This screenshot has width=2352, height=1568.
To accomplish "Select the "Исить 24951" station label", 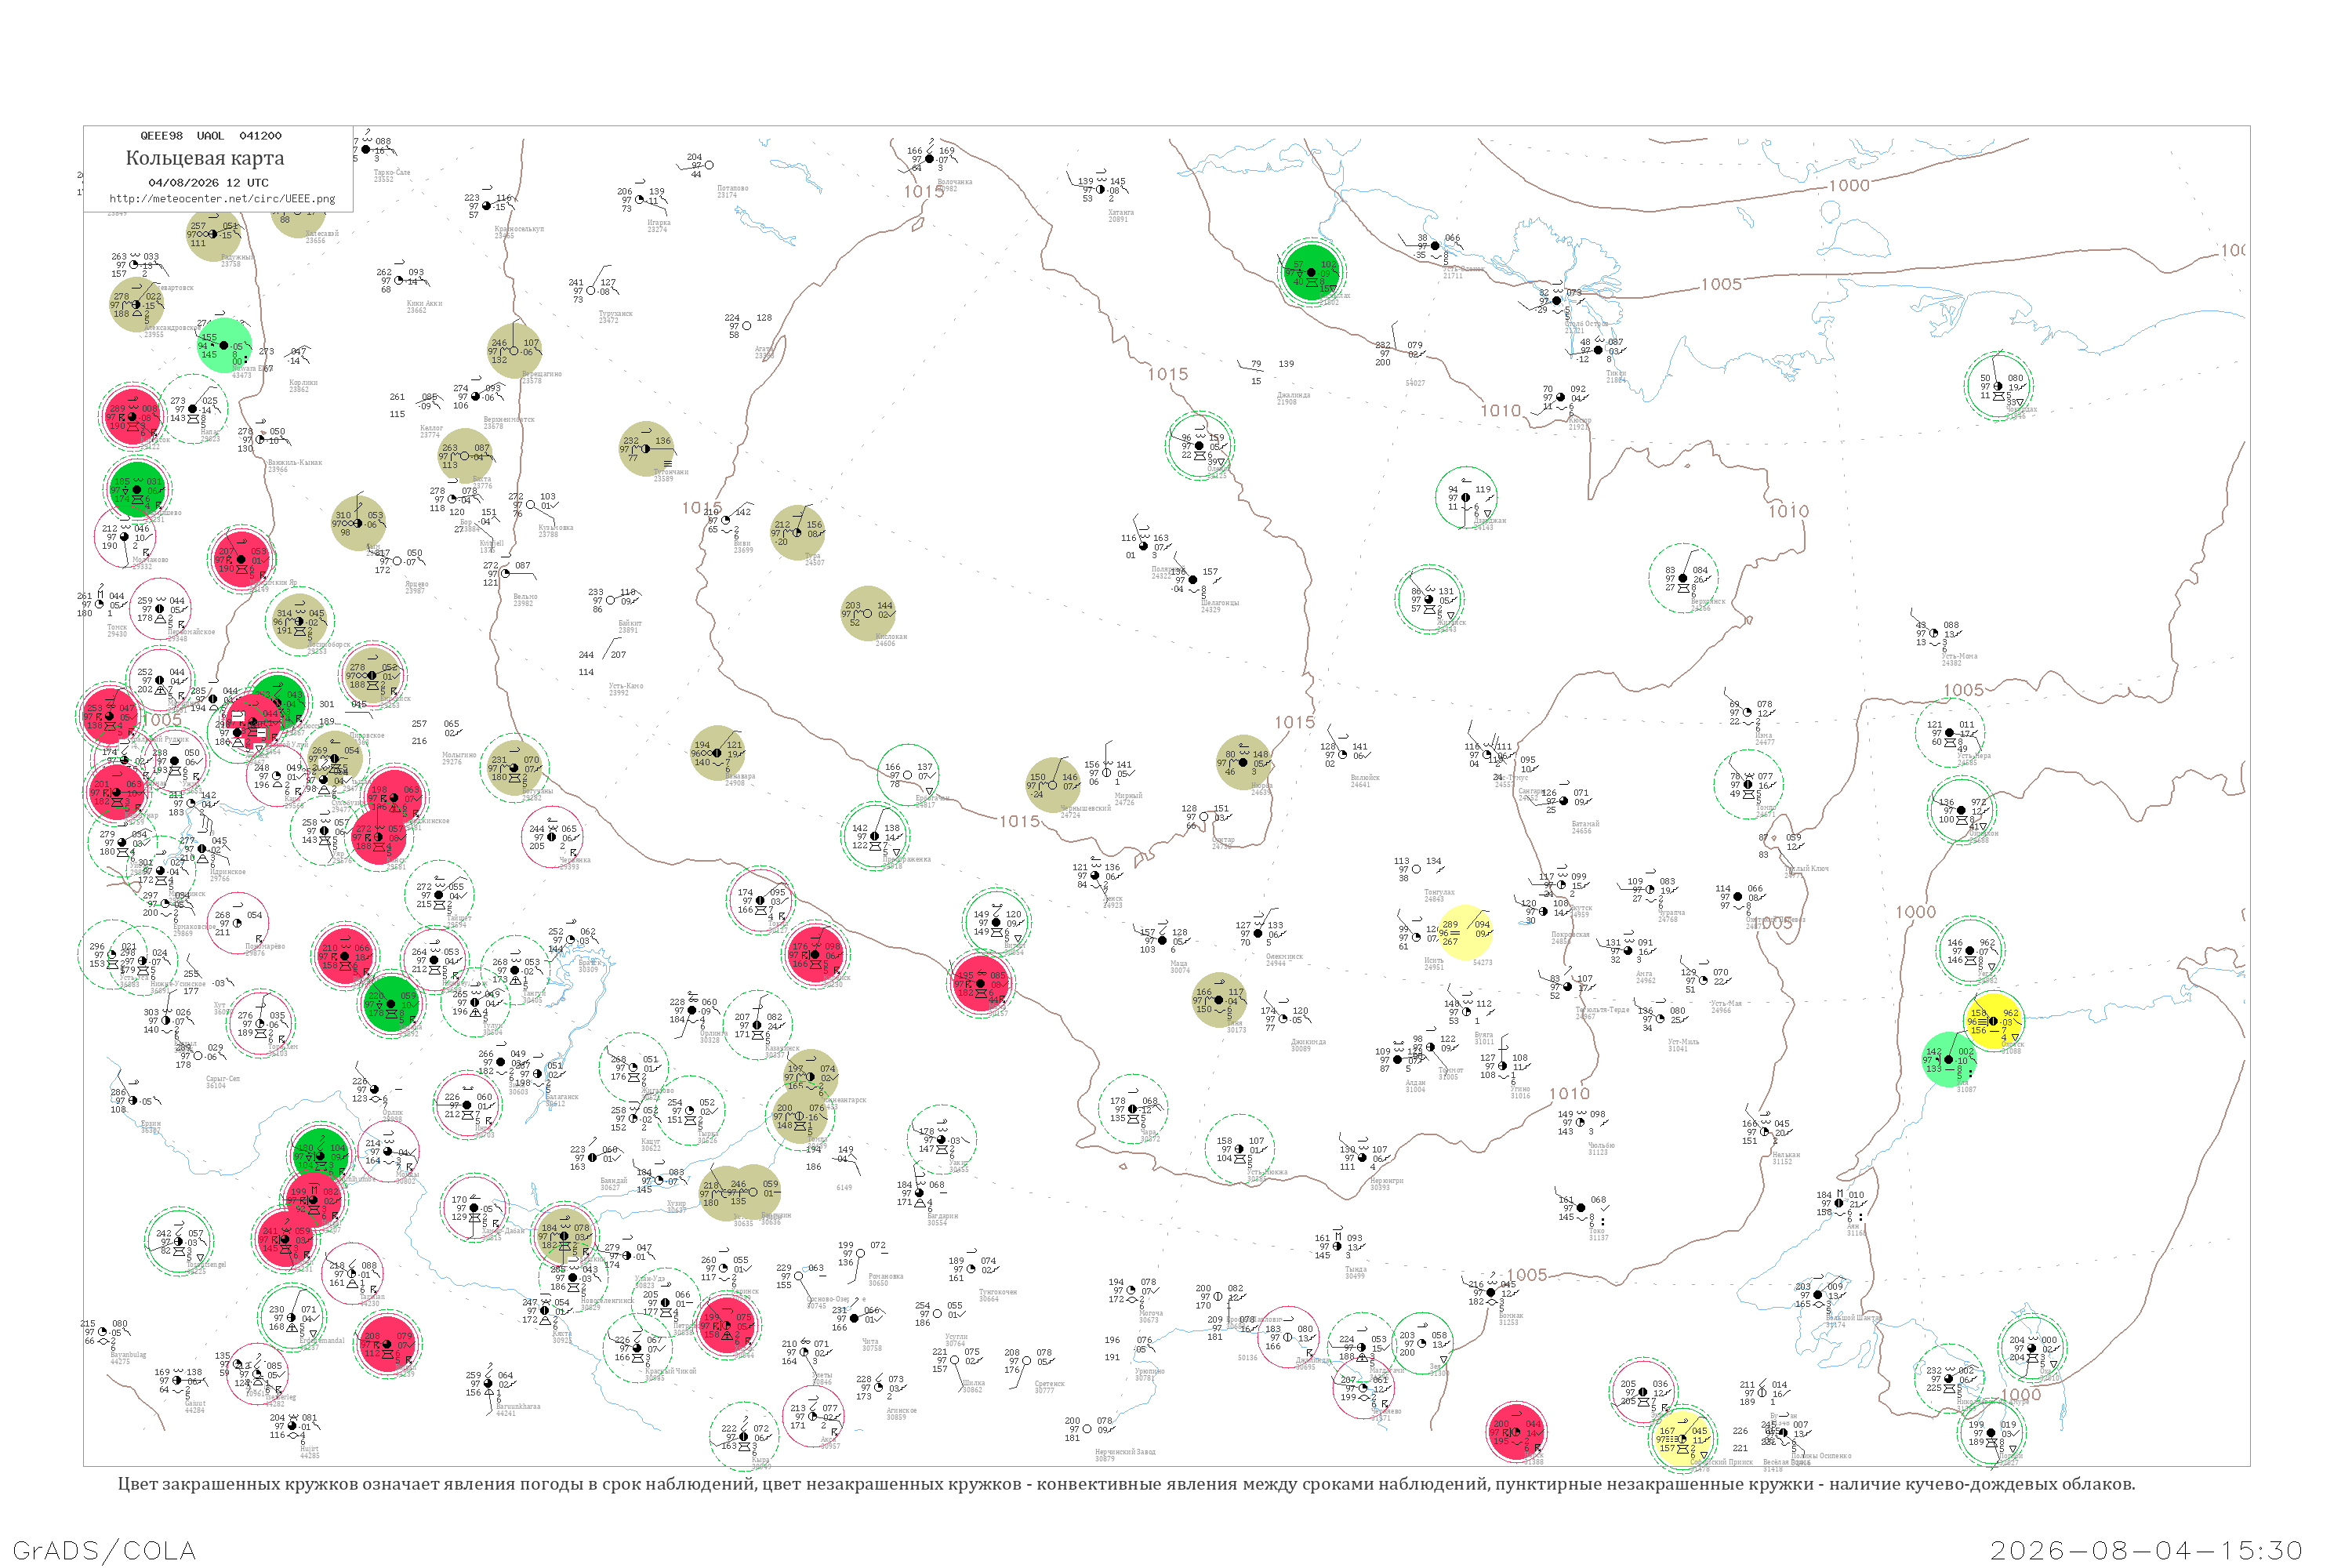I will pyautogui.click(x=1433, y=964).
